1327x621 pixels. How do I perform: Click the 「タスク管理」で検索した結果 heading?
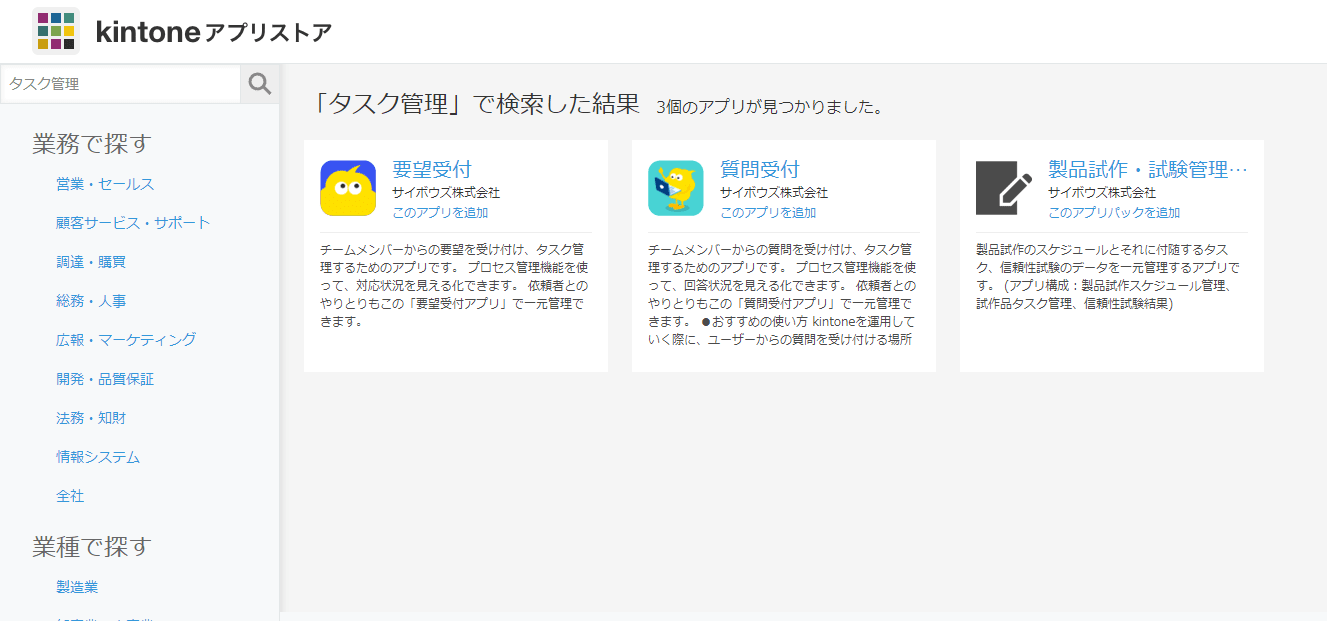click(x=474, y=104)
